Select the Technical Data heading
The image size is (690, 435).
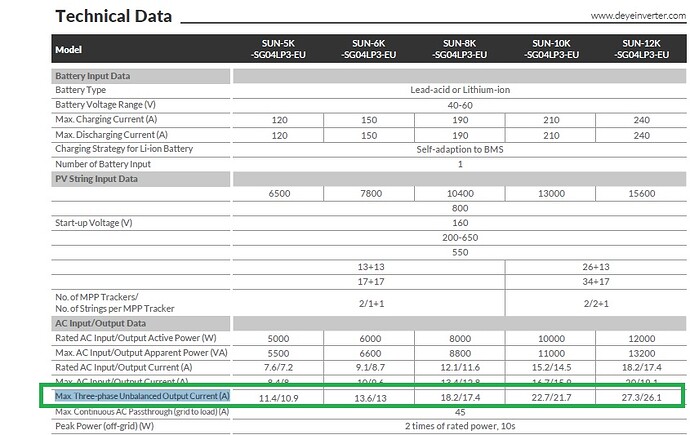coord(114,16)
